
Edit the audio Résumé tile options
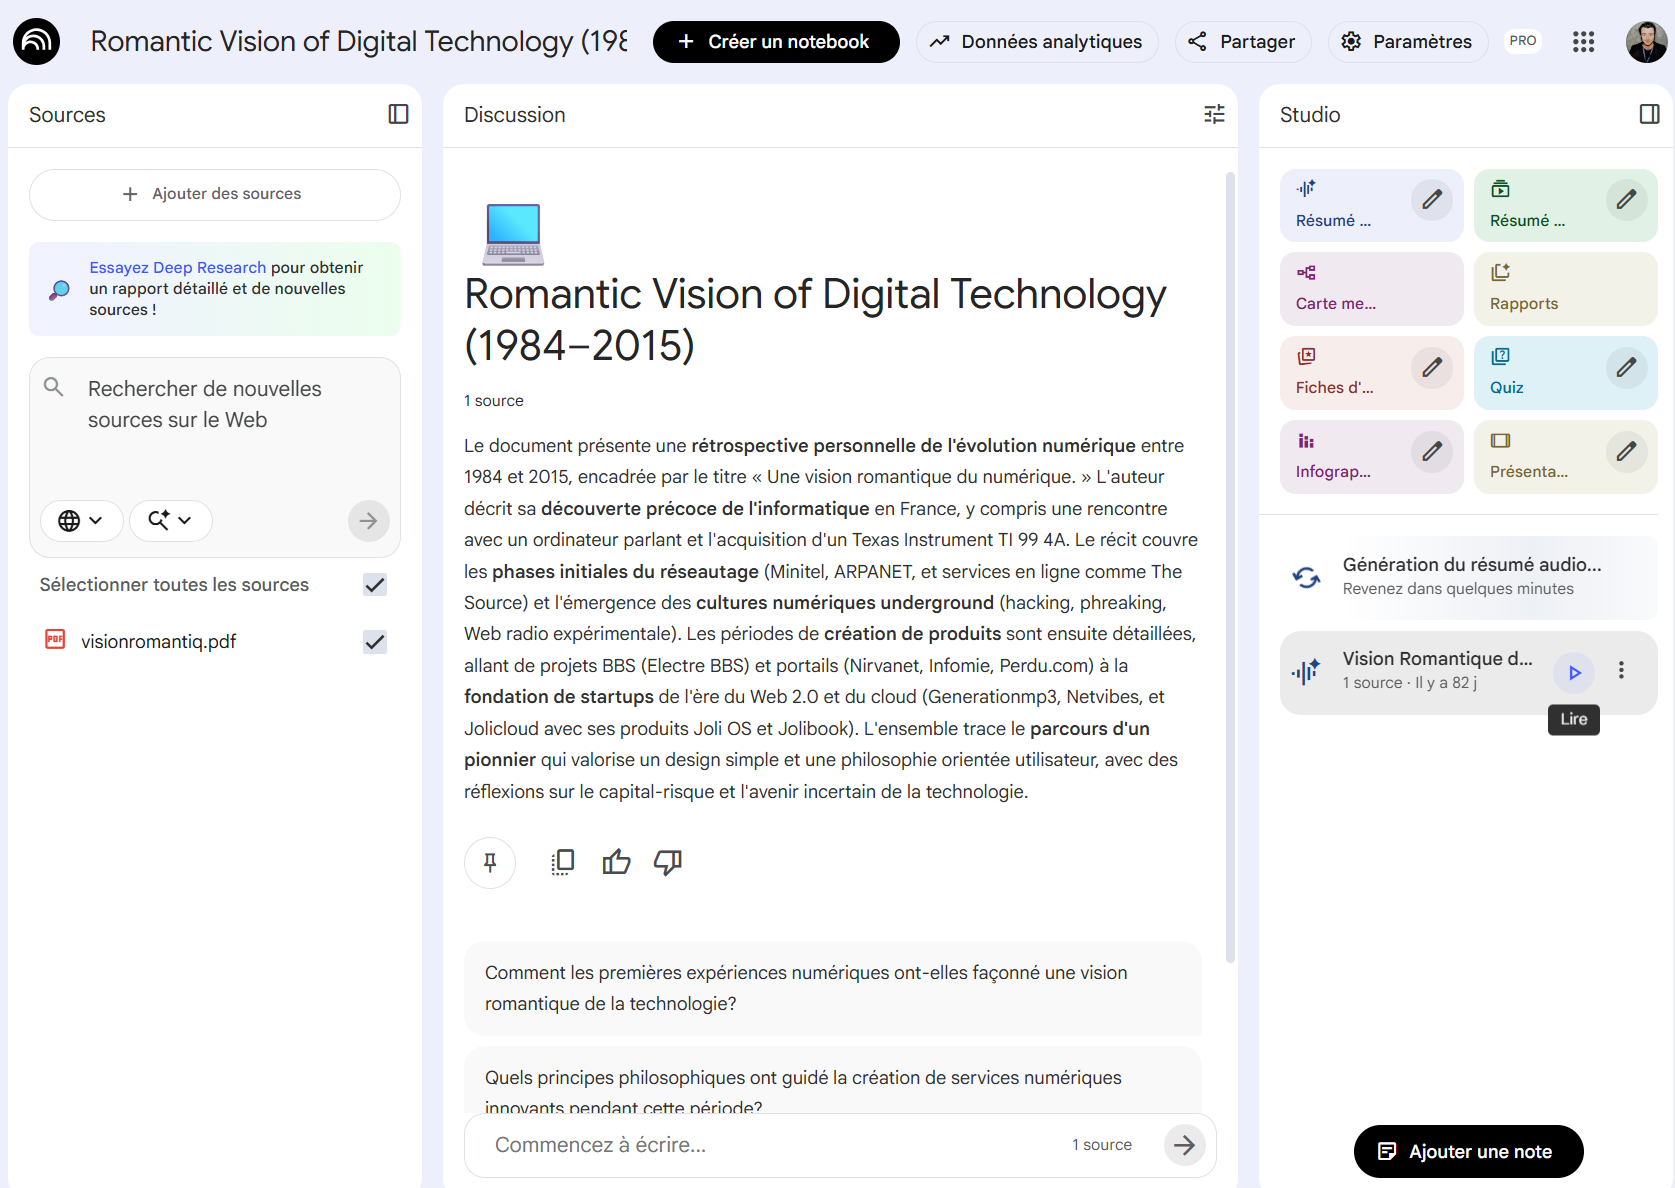[x=1432, y=200]
